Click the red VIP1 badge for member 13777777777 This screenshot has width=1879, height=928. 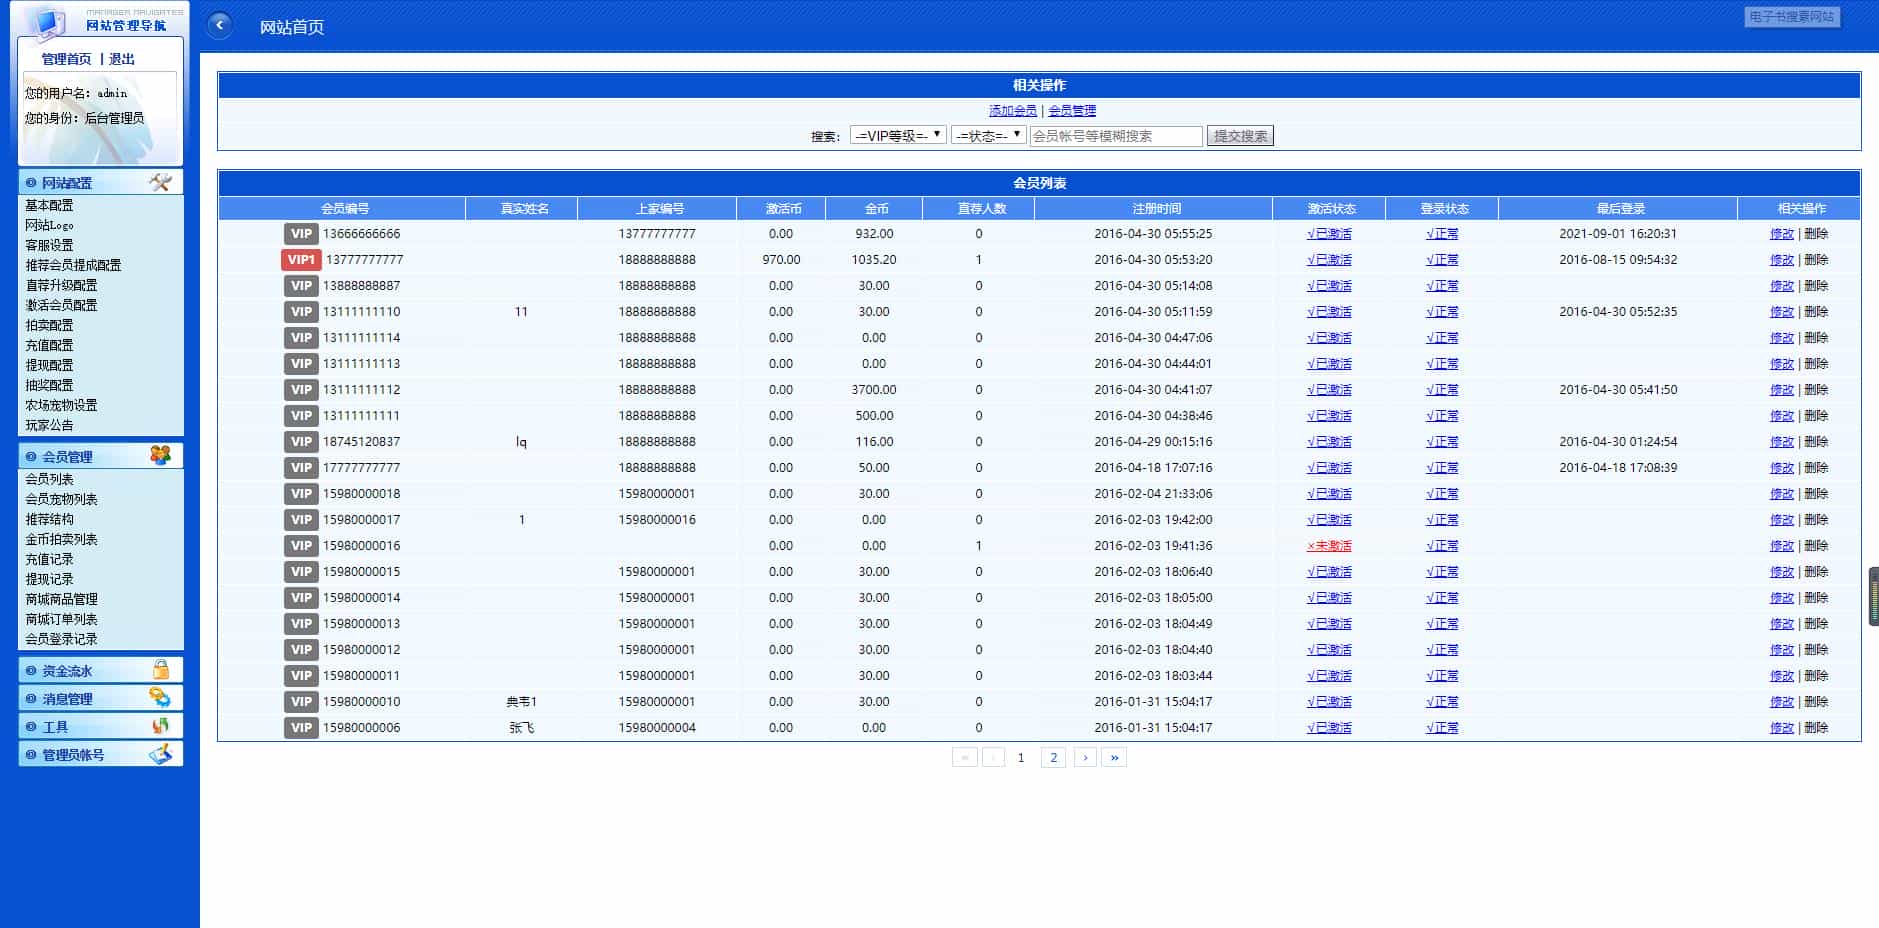tap(301, 260)
